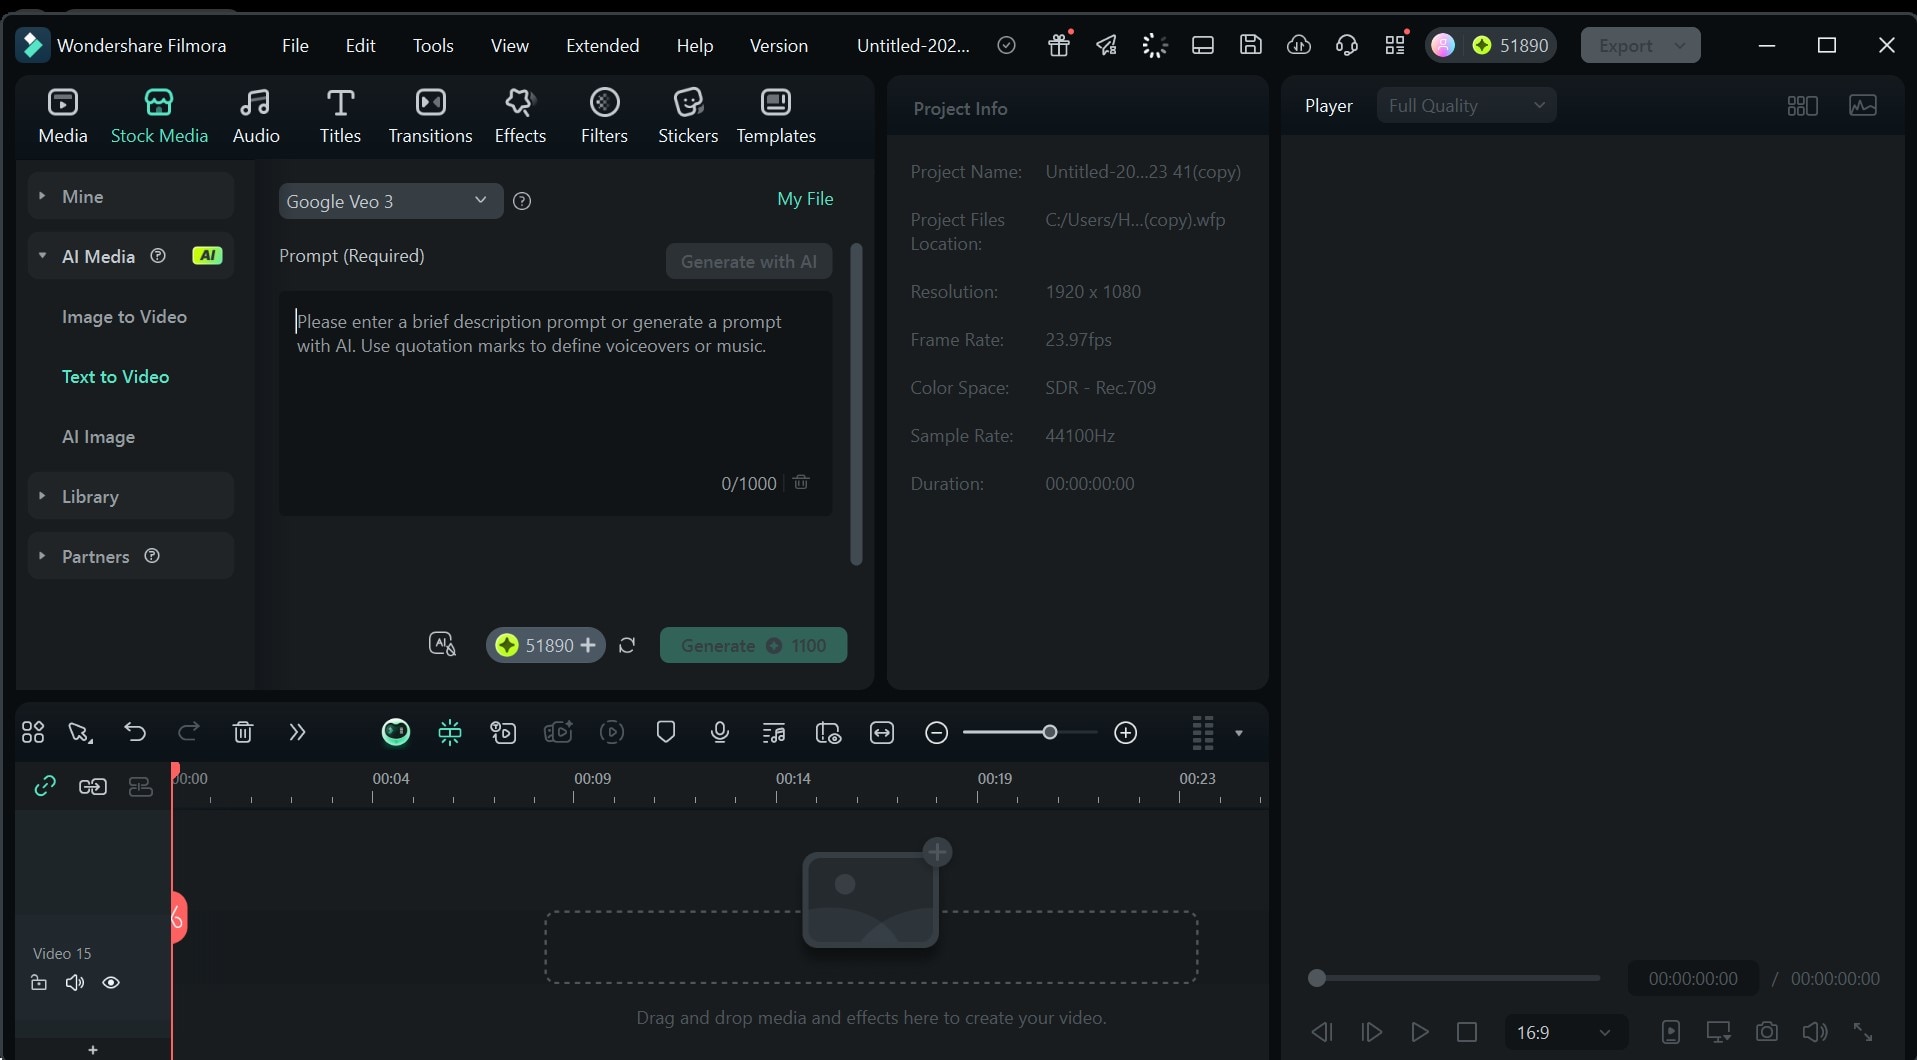Toggle the Video 15 track lock icon

pos(39,983)
